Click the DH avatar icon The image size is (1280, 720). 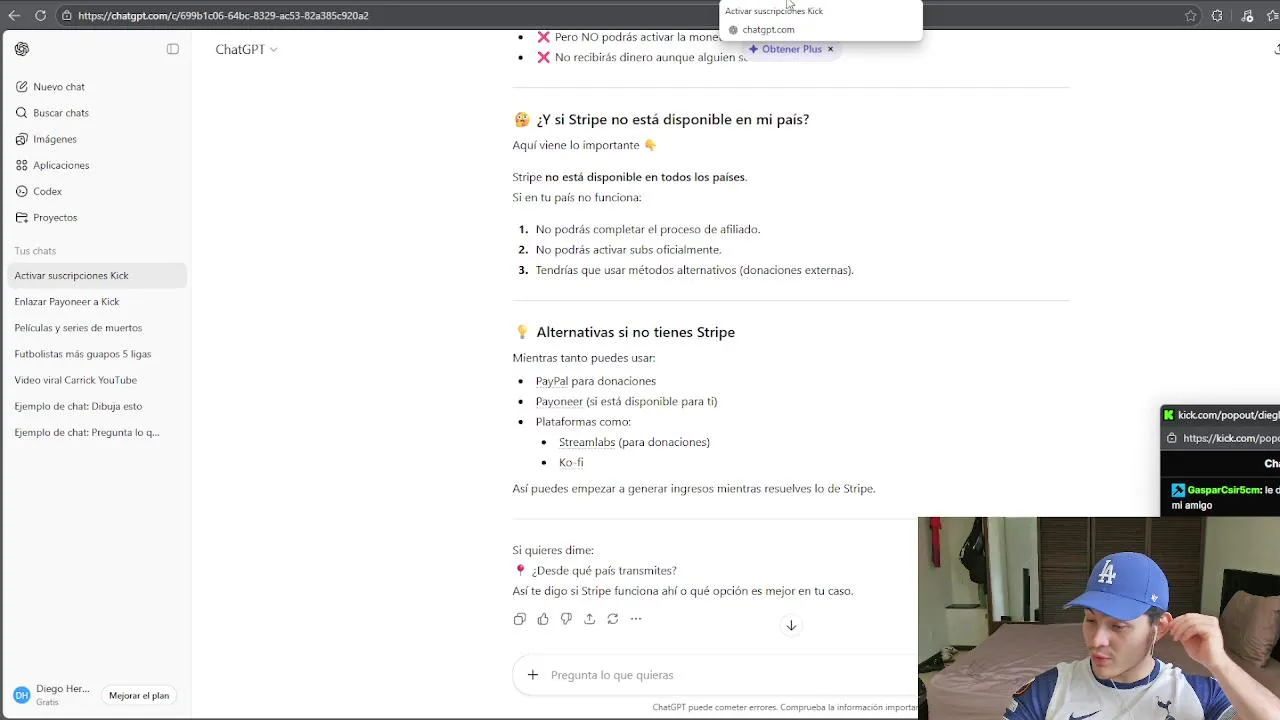tap(21, 695)
